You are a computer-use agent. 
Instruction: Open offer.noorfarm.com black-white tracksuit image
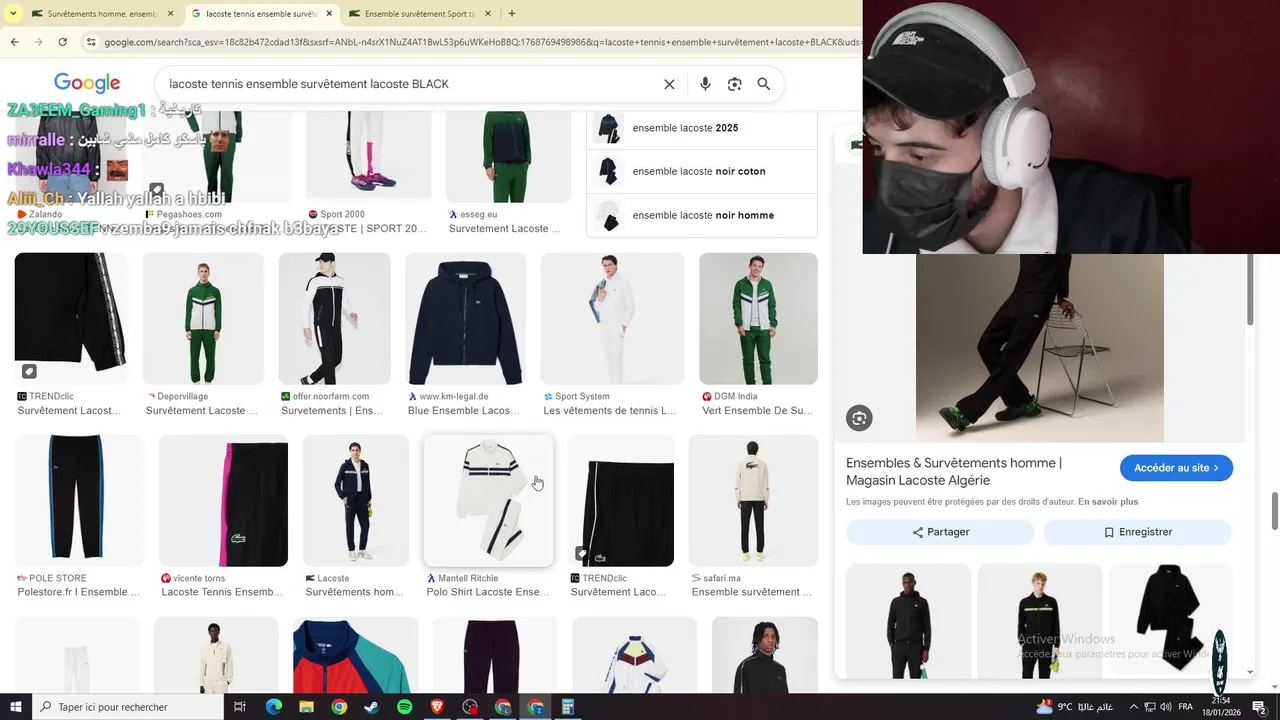point(334,319)
